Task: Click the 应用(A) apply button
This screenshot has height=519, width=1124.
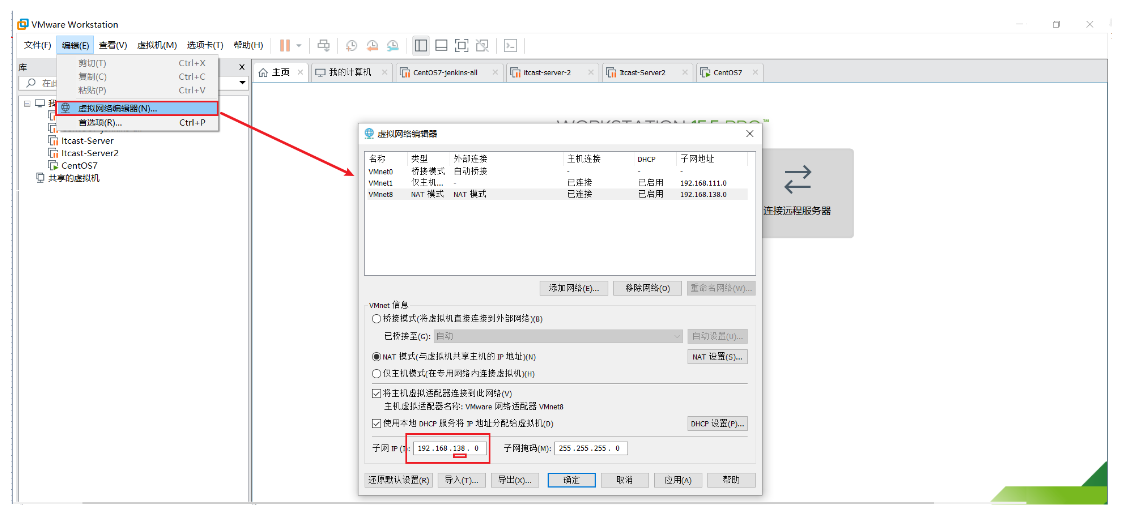Action: tap(678, 480)
